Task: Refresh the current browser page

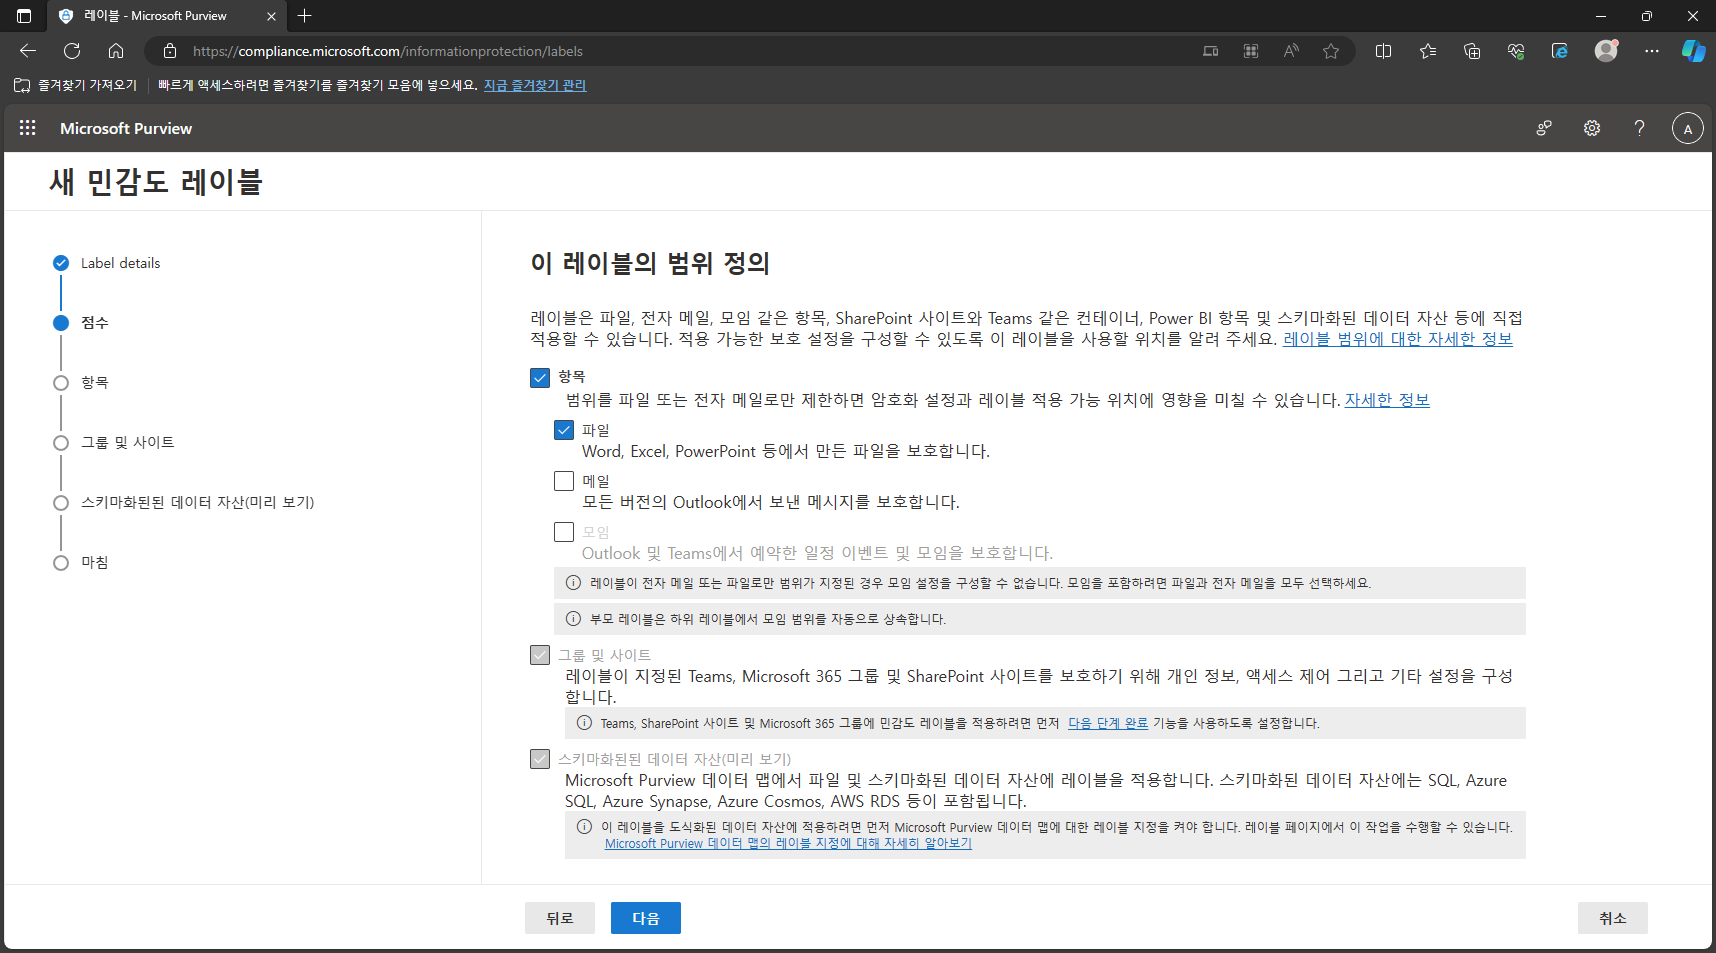Action: (72, 51)
